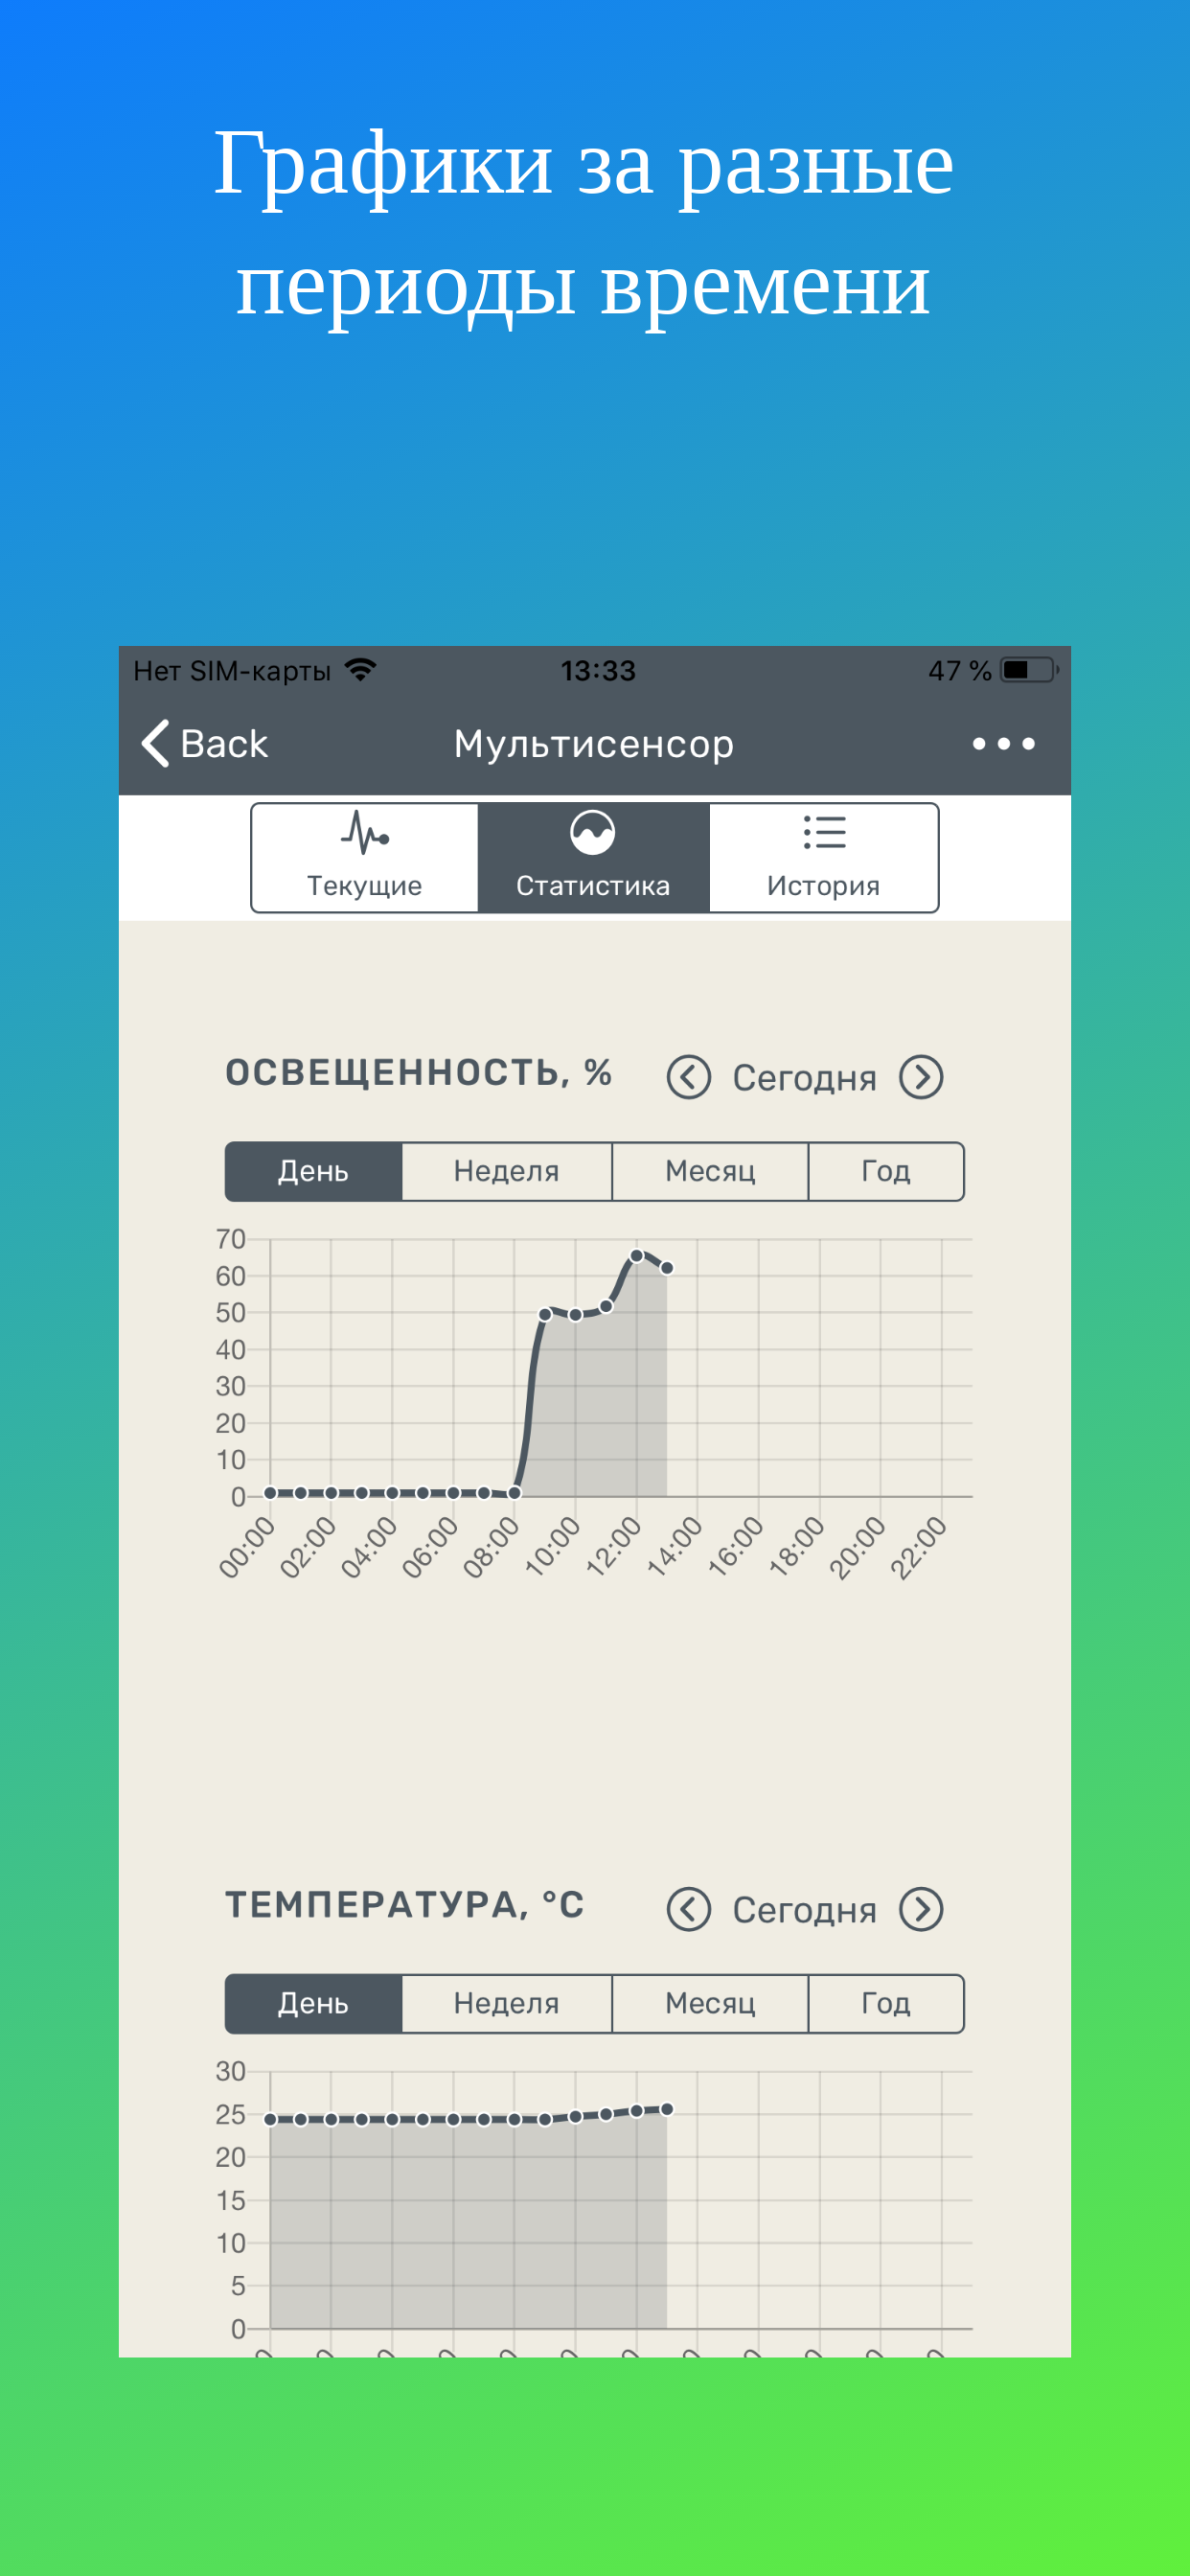Image resolution: width=1190 pixels, height=2576 pixels.
Task: Select День period for Освещенность
Action: click(313, 1171)
